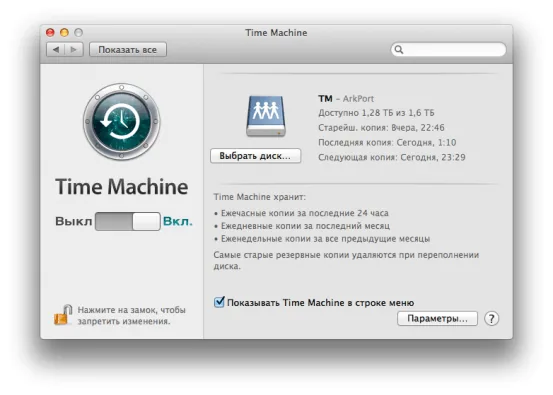Click the Time Machine хранит: heading
Screen dimensions: 553x395
[x=260, y=197]
